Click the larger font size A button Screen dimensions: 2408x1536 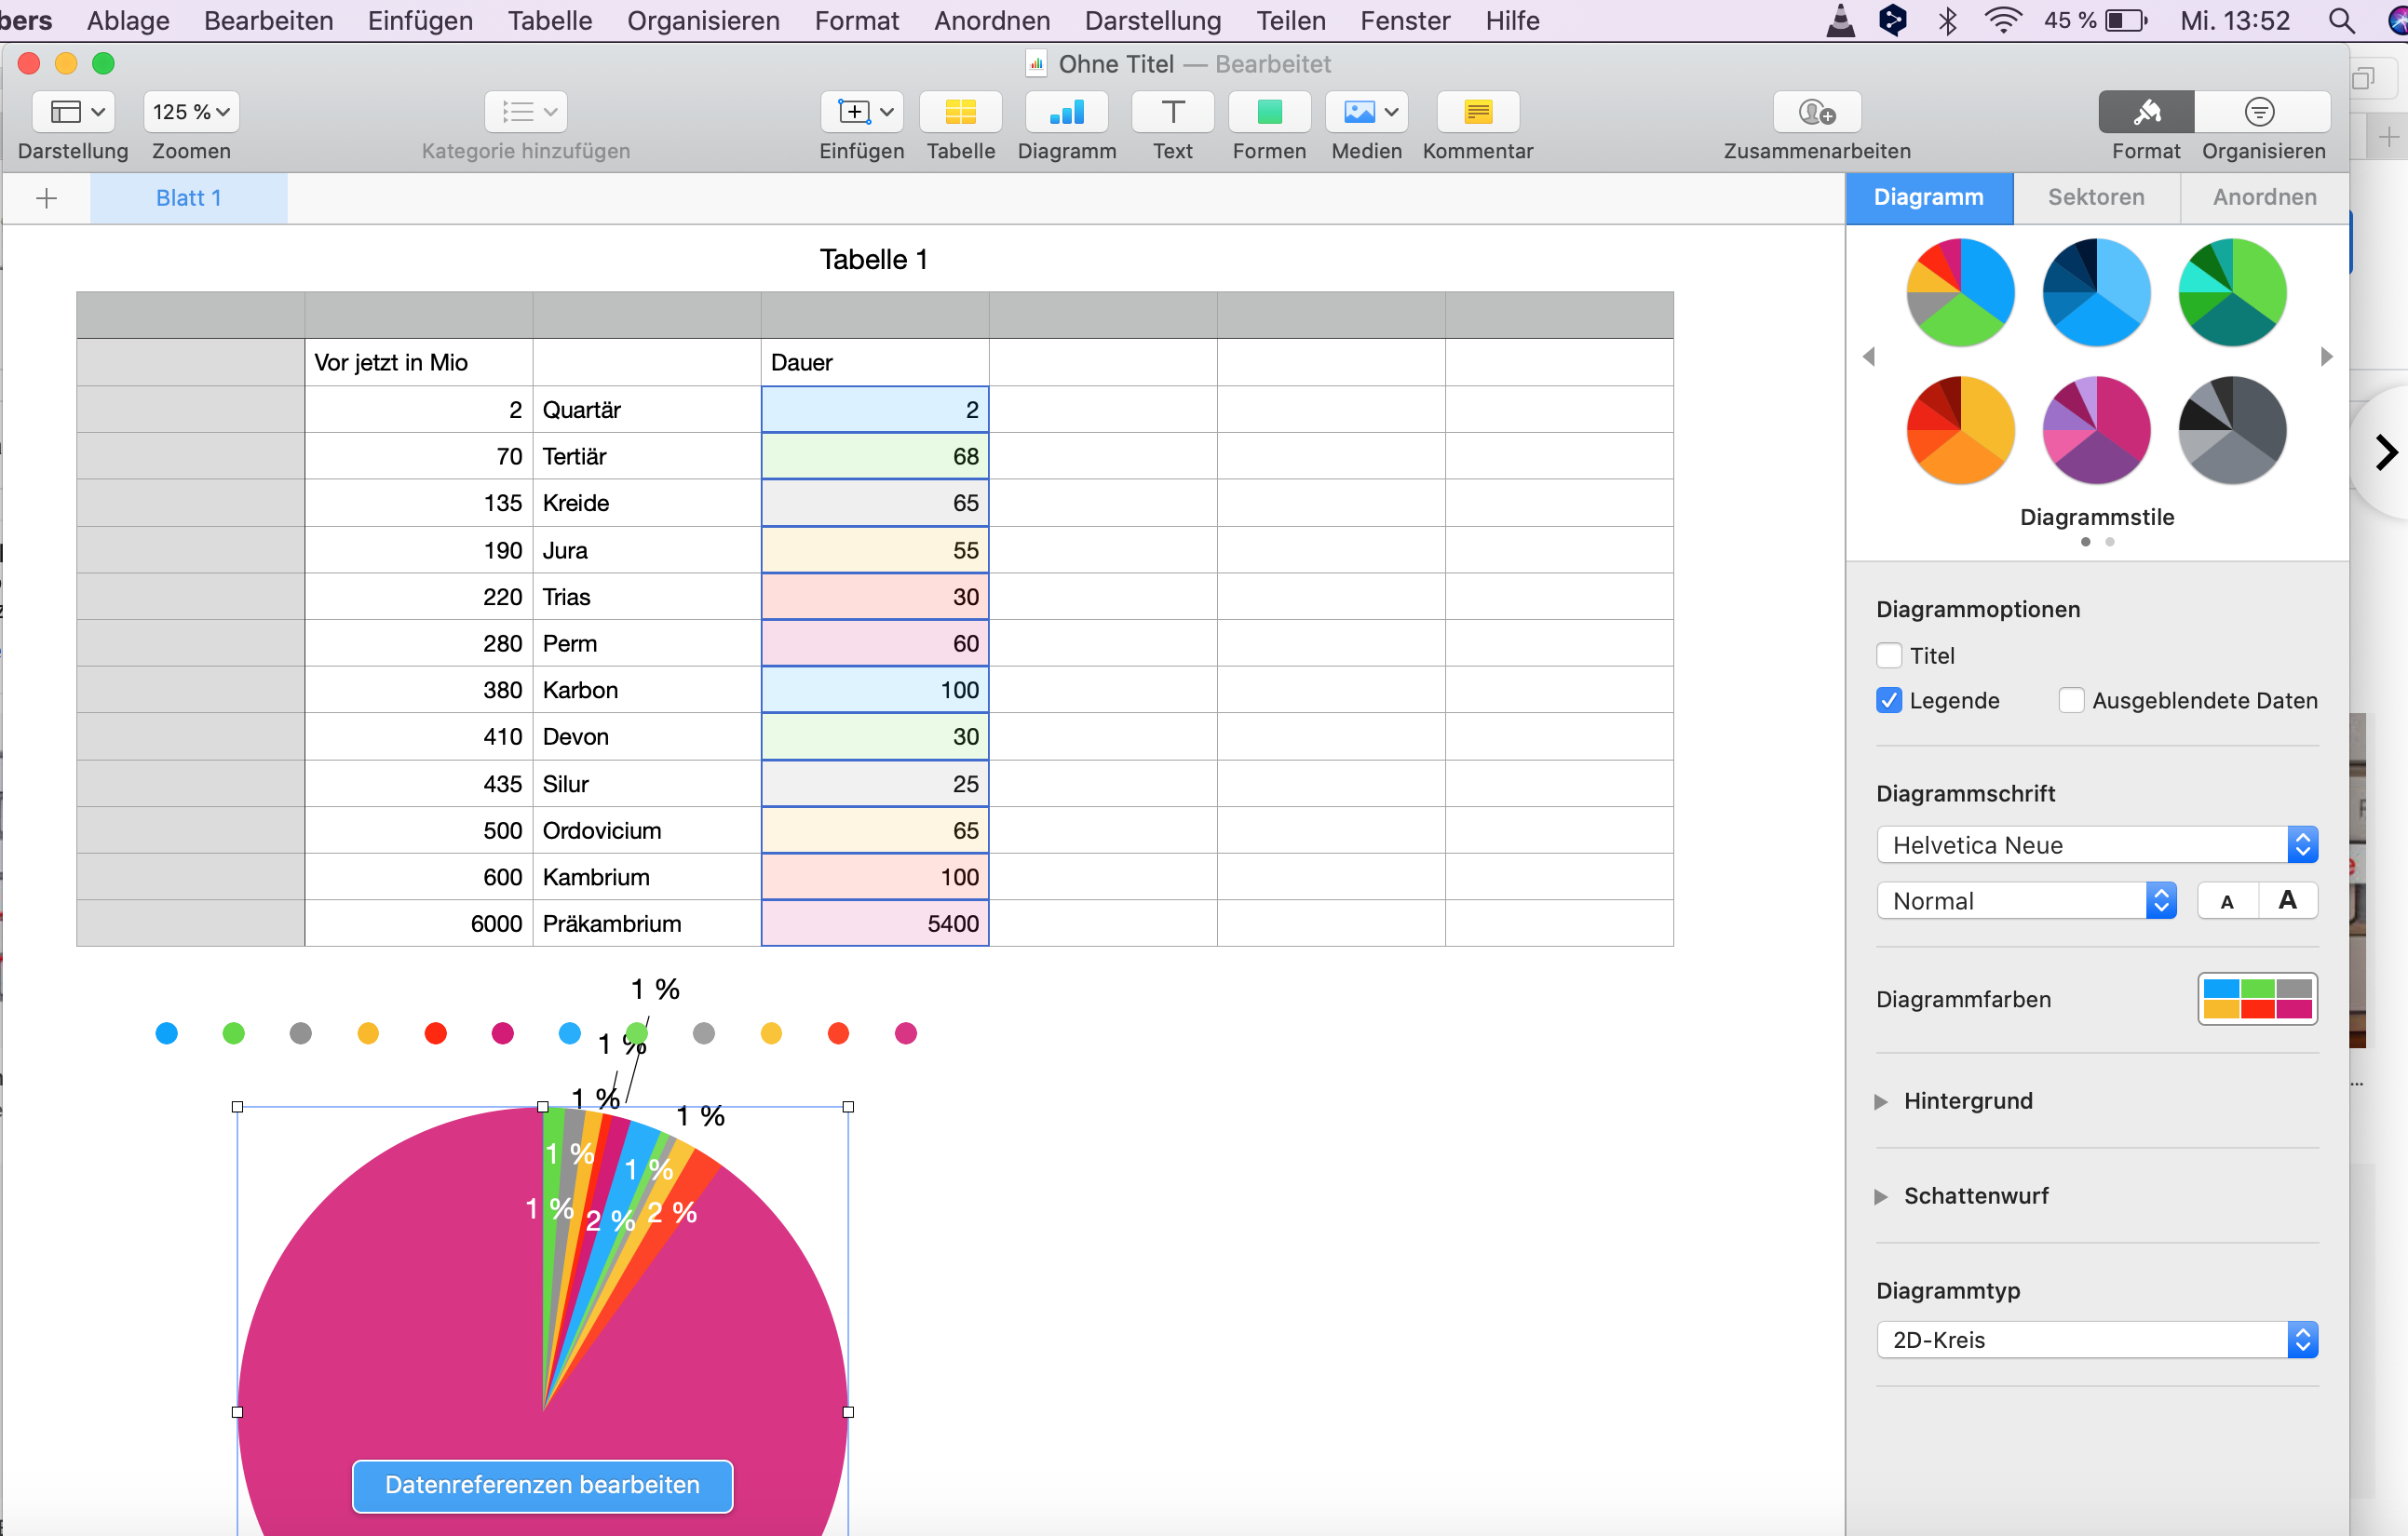[2287, 901]
